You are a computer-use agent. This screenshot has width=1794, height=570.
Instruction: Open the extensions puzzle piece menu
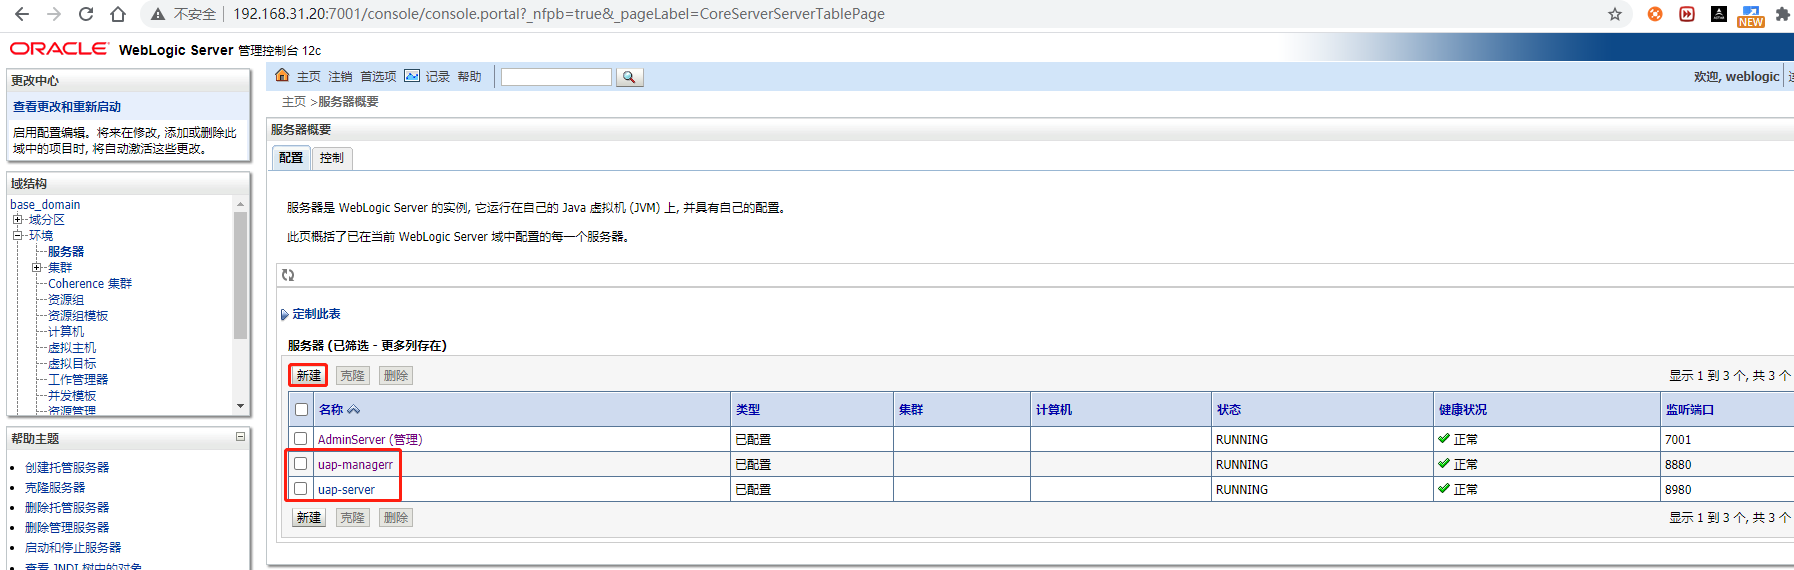point(1783,14)
